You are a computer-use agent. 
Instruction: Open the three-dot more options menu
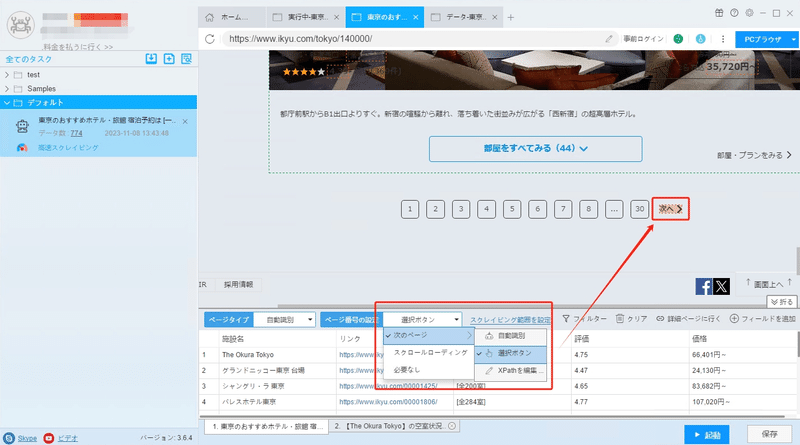pyautogui.click(x=723, y=39)
